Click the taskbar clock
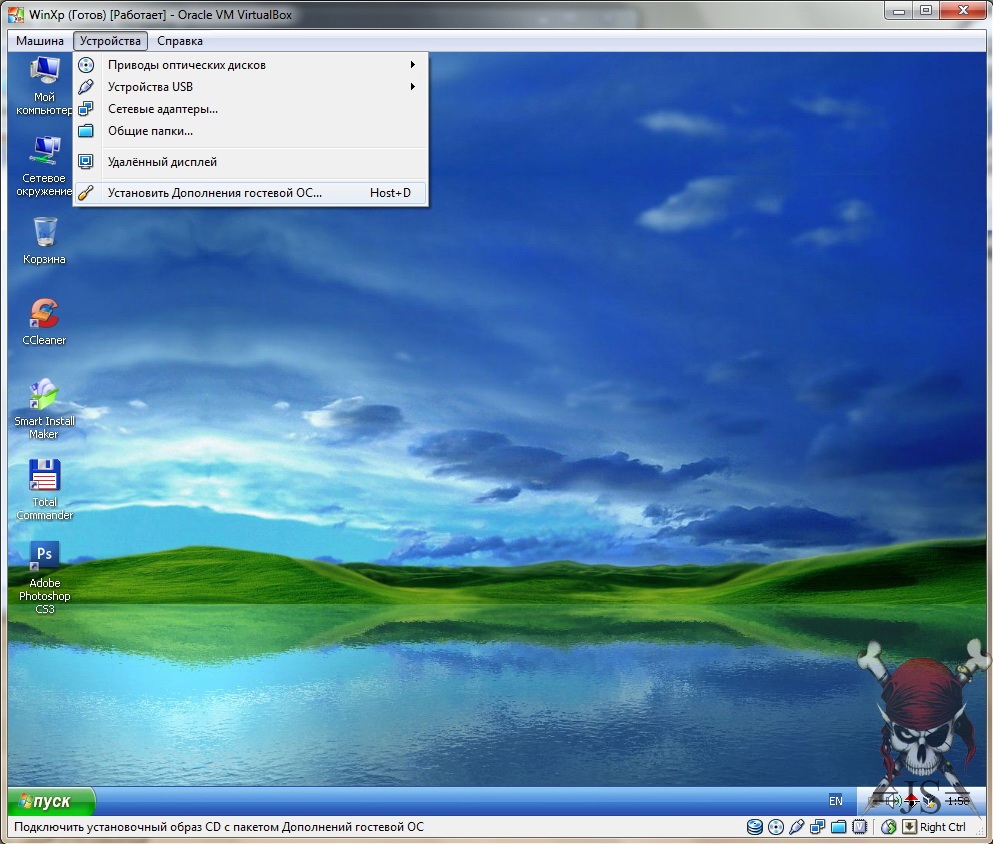 (958, 801)
